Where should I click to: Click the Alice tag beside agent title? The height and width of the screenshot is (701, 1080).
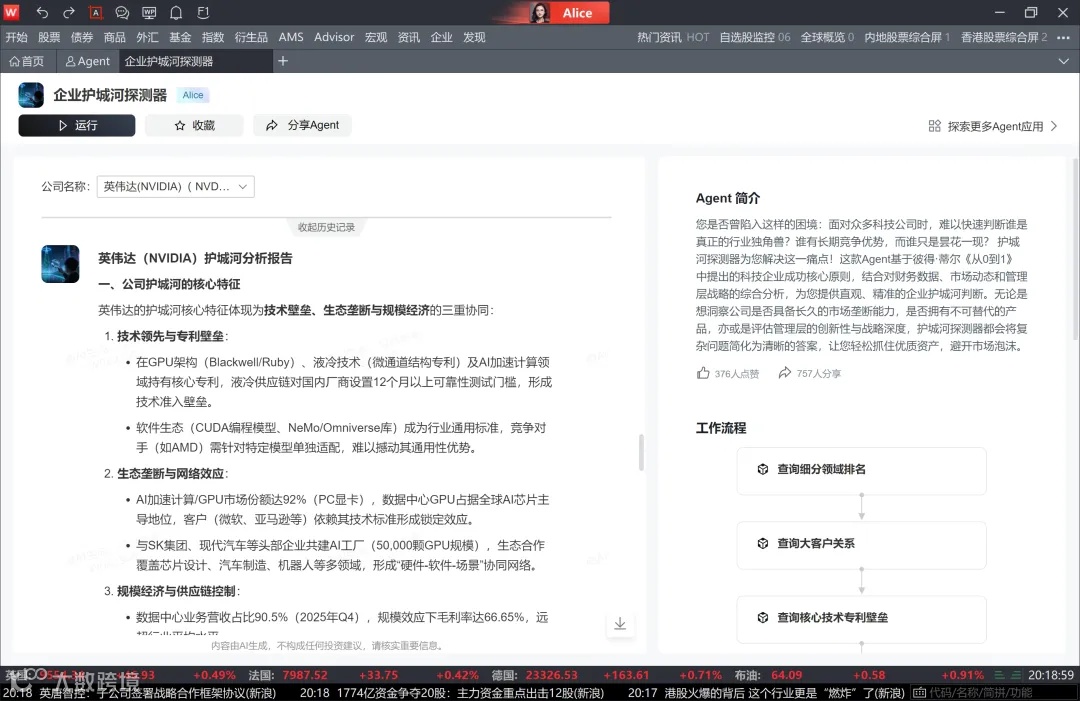point(193,95)
